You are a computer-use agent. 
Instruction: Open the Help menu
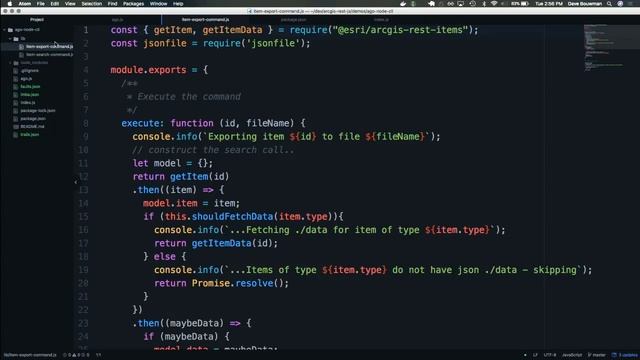[178, 4]
